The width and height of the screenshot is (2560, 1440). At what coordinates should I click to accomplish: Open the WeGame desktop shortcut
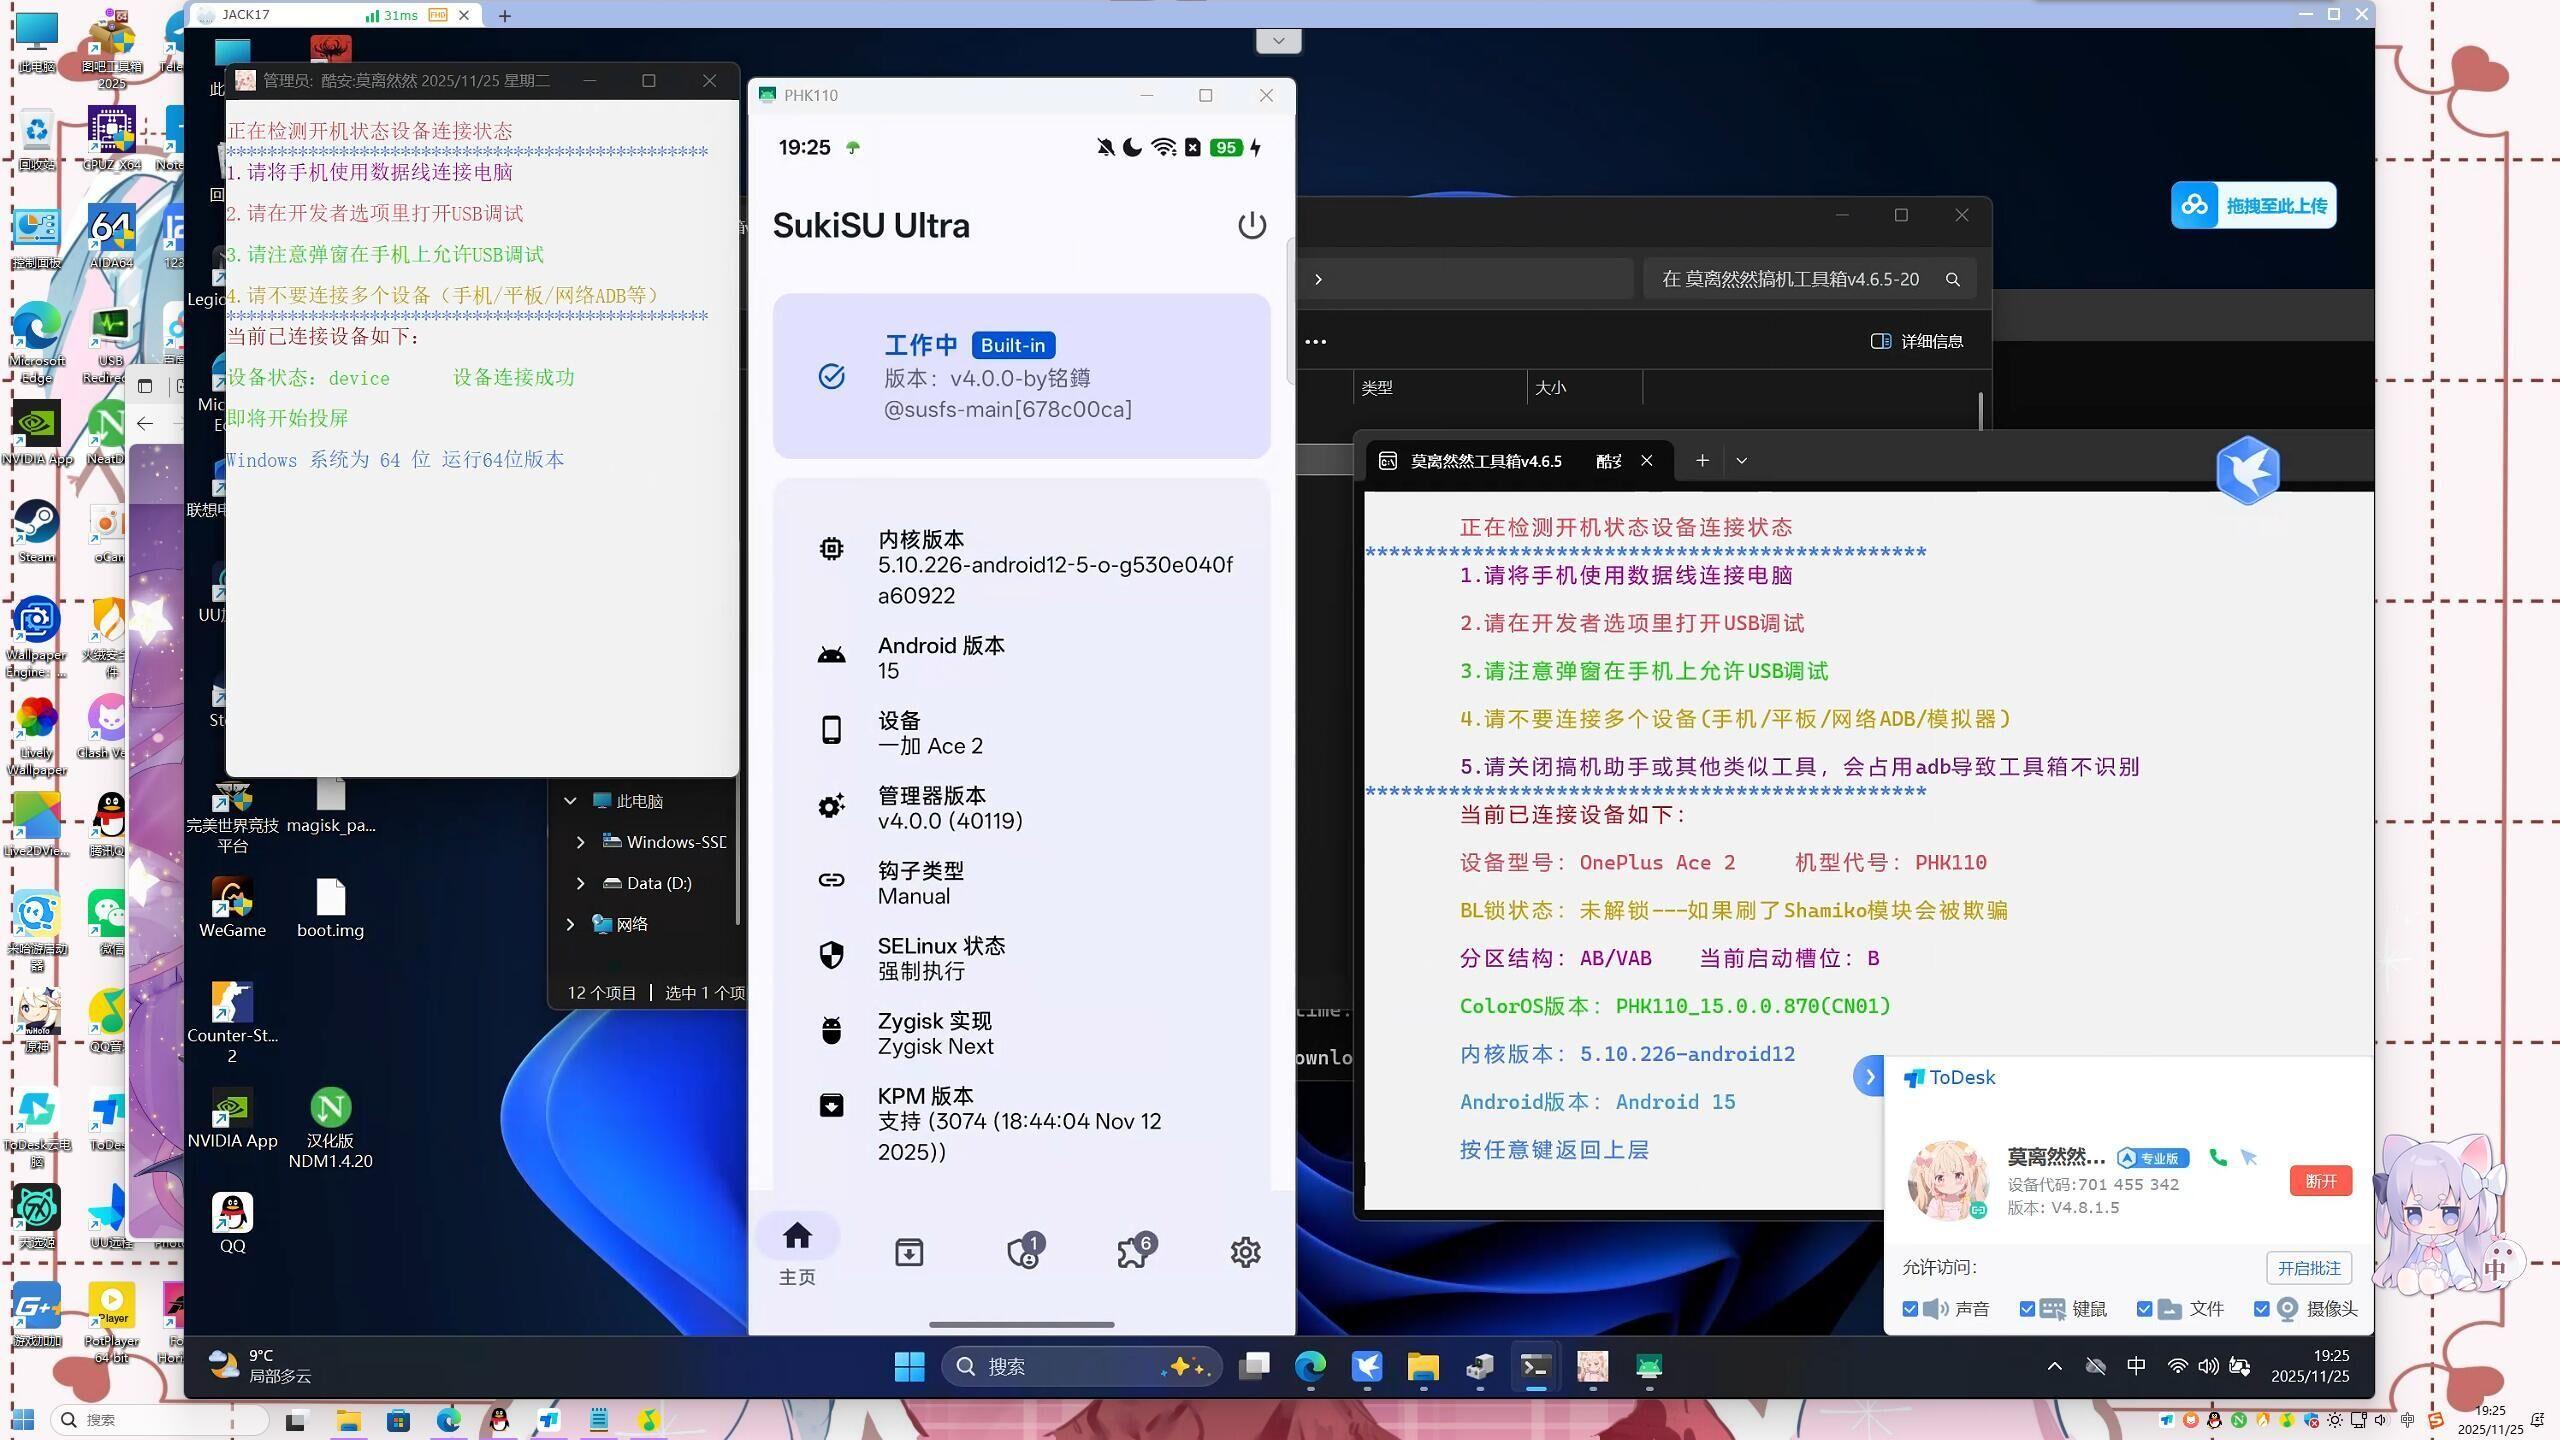click(232, 908)
